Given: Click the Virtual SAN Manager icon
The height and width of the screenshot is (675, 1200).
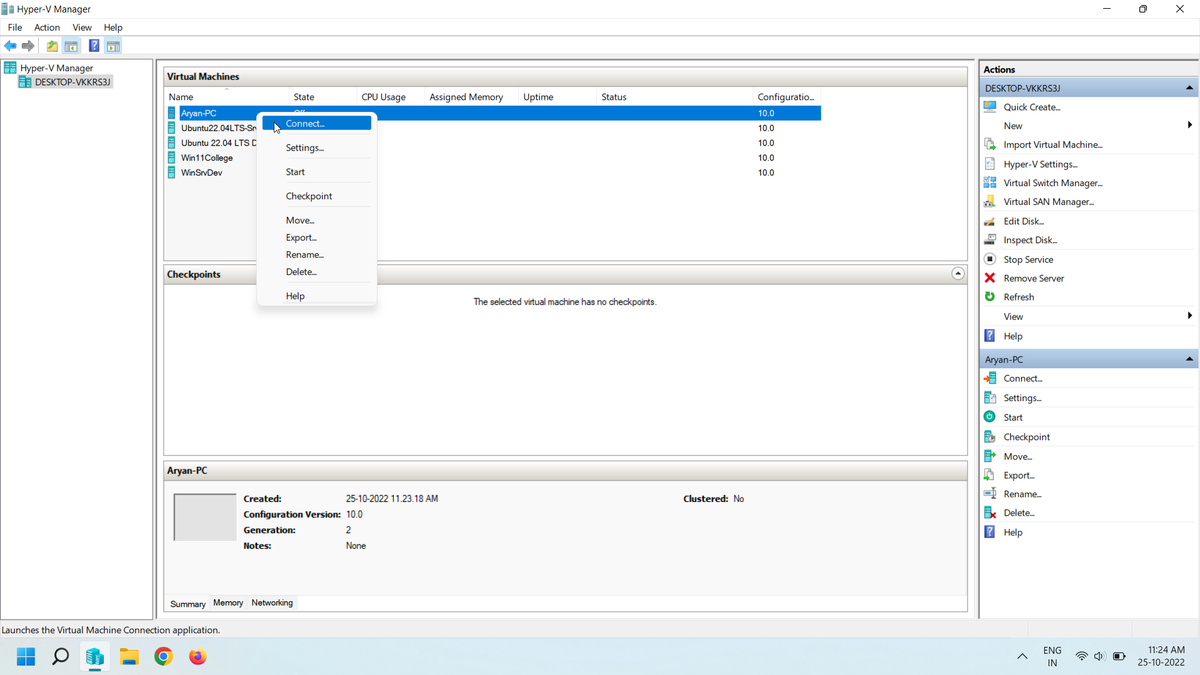Looking at the screenshot, I should [x=990, y=202].
